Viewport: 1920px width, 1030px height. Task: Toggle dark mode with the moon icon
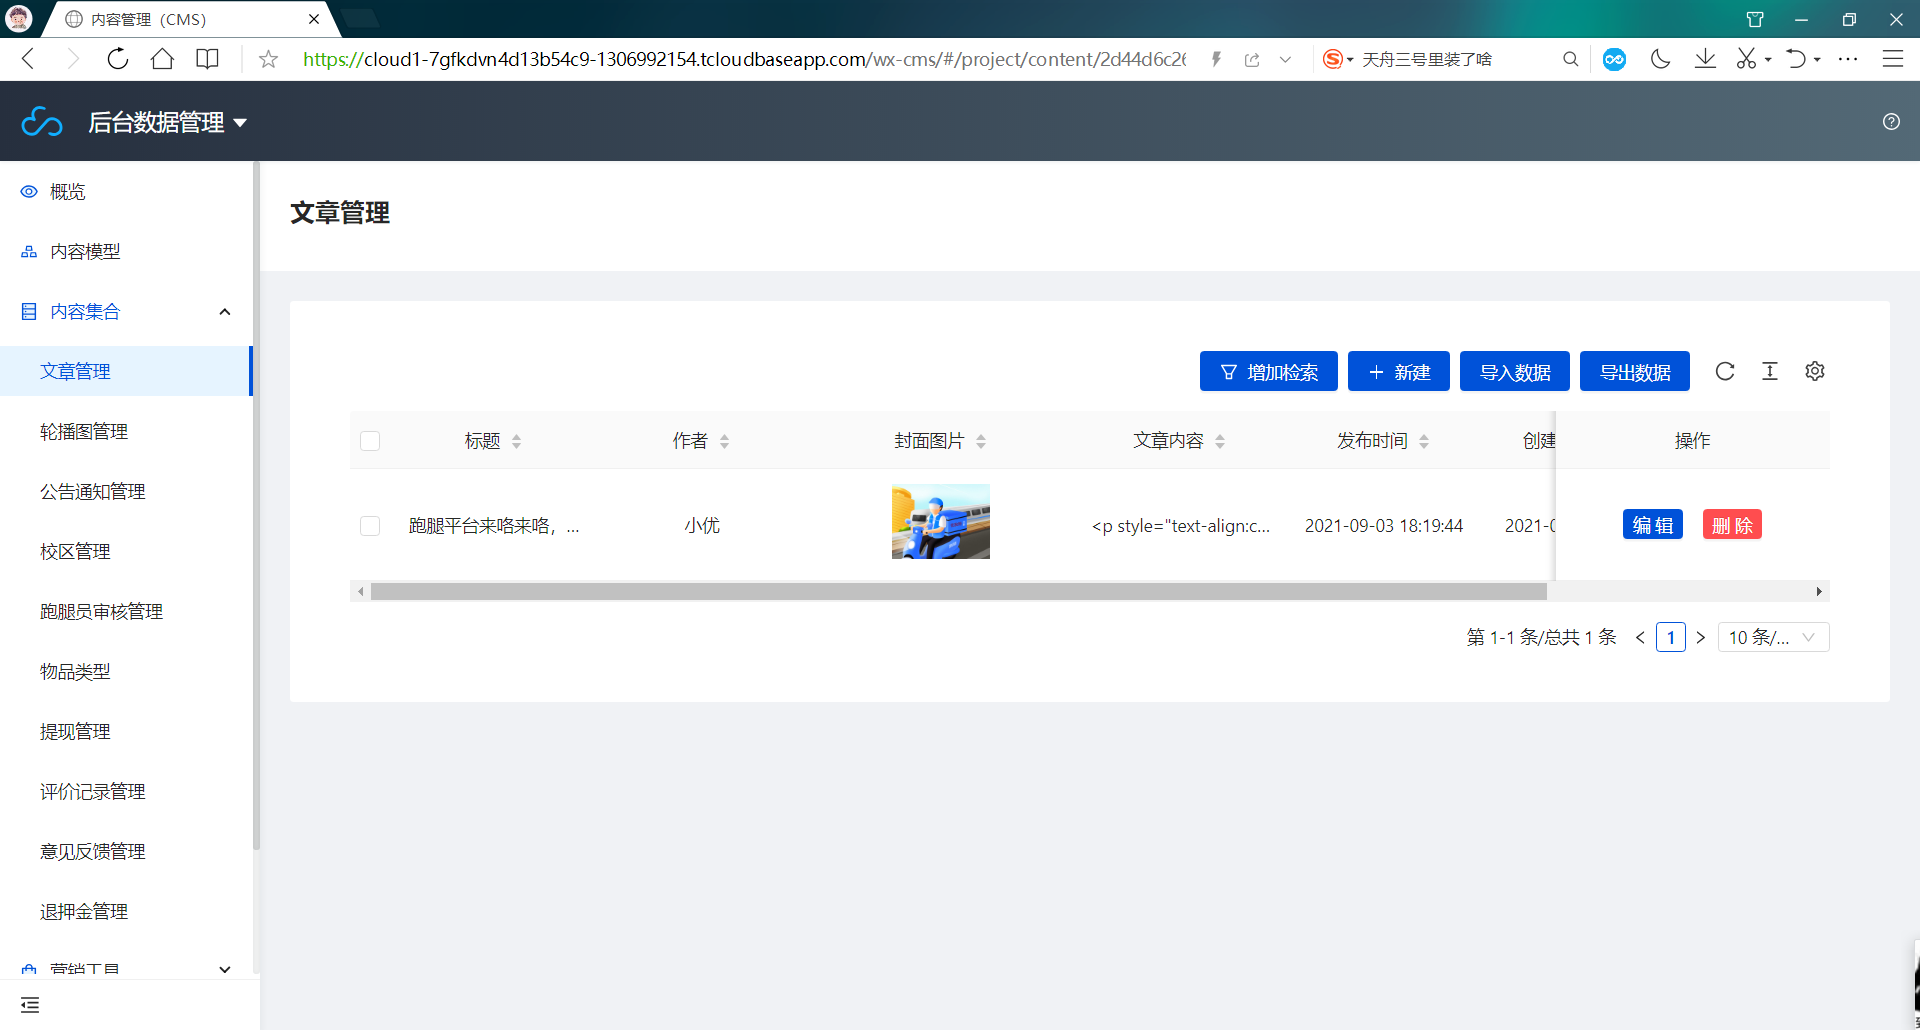click(x=1660, y=59)
